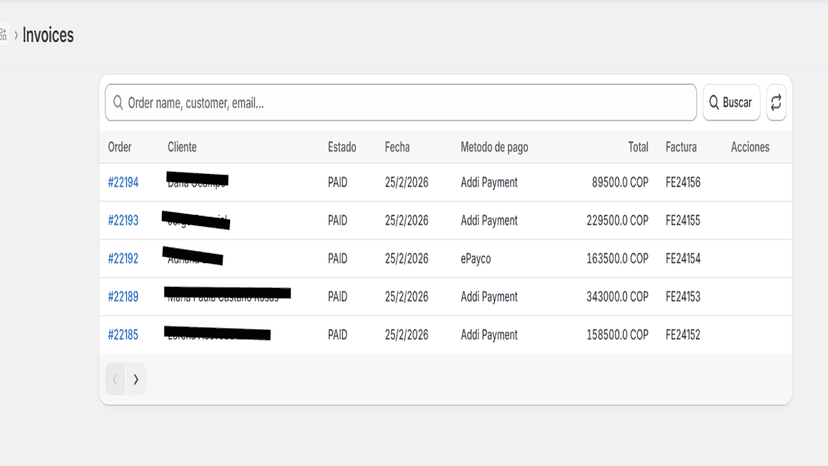This screenshot has width=828, height=466.
Task: Click PAID status in order #22192 row
Action: (x=337, y=258)
